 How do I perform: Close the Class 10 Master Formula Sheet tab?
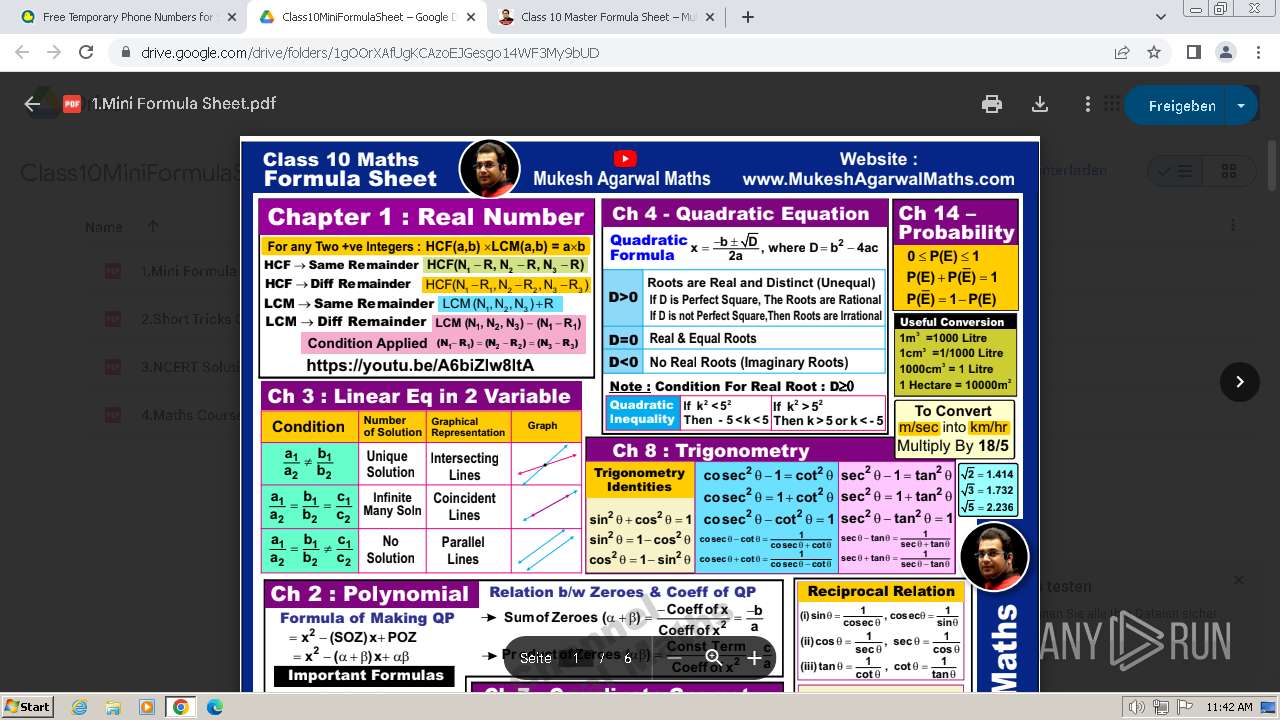tap(709, 17)
